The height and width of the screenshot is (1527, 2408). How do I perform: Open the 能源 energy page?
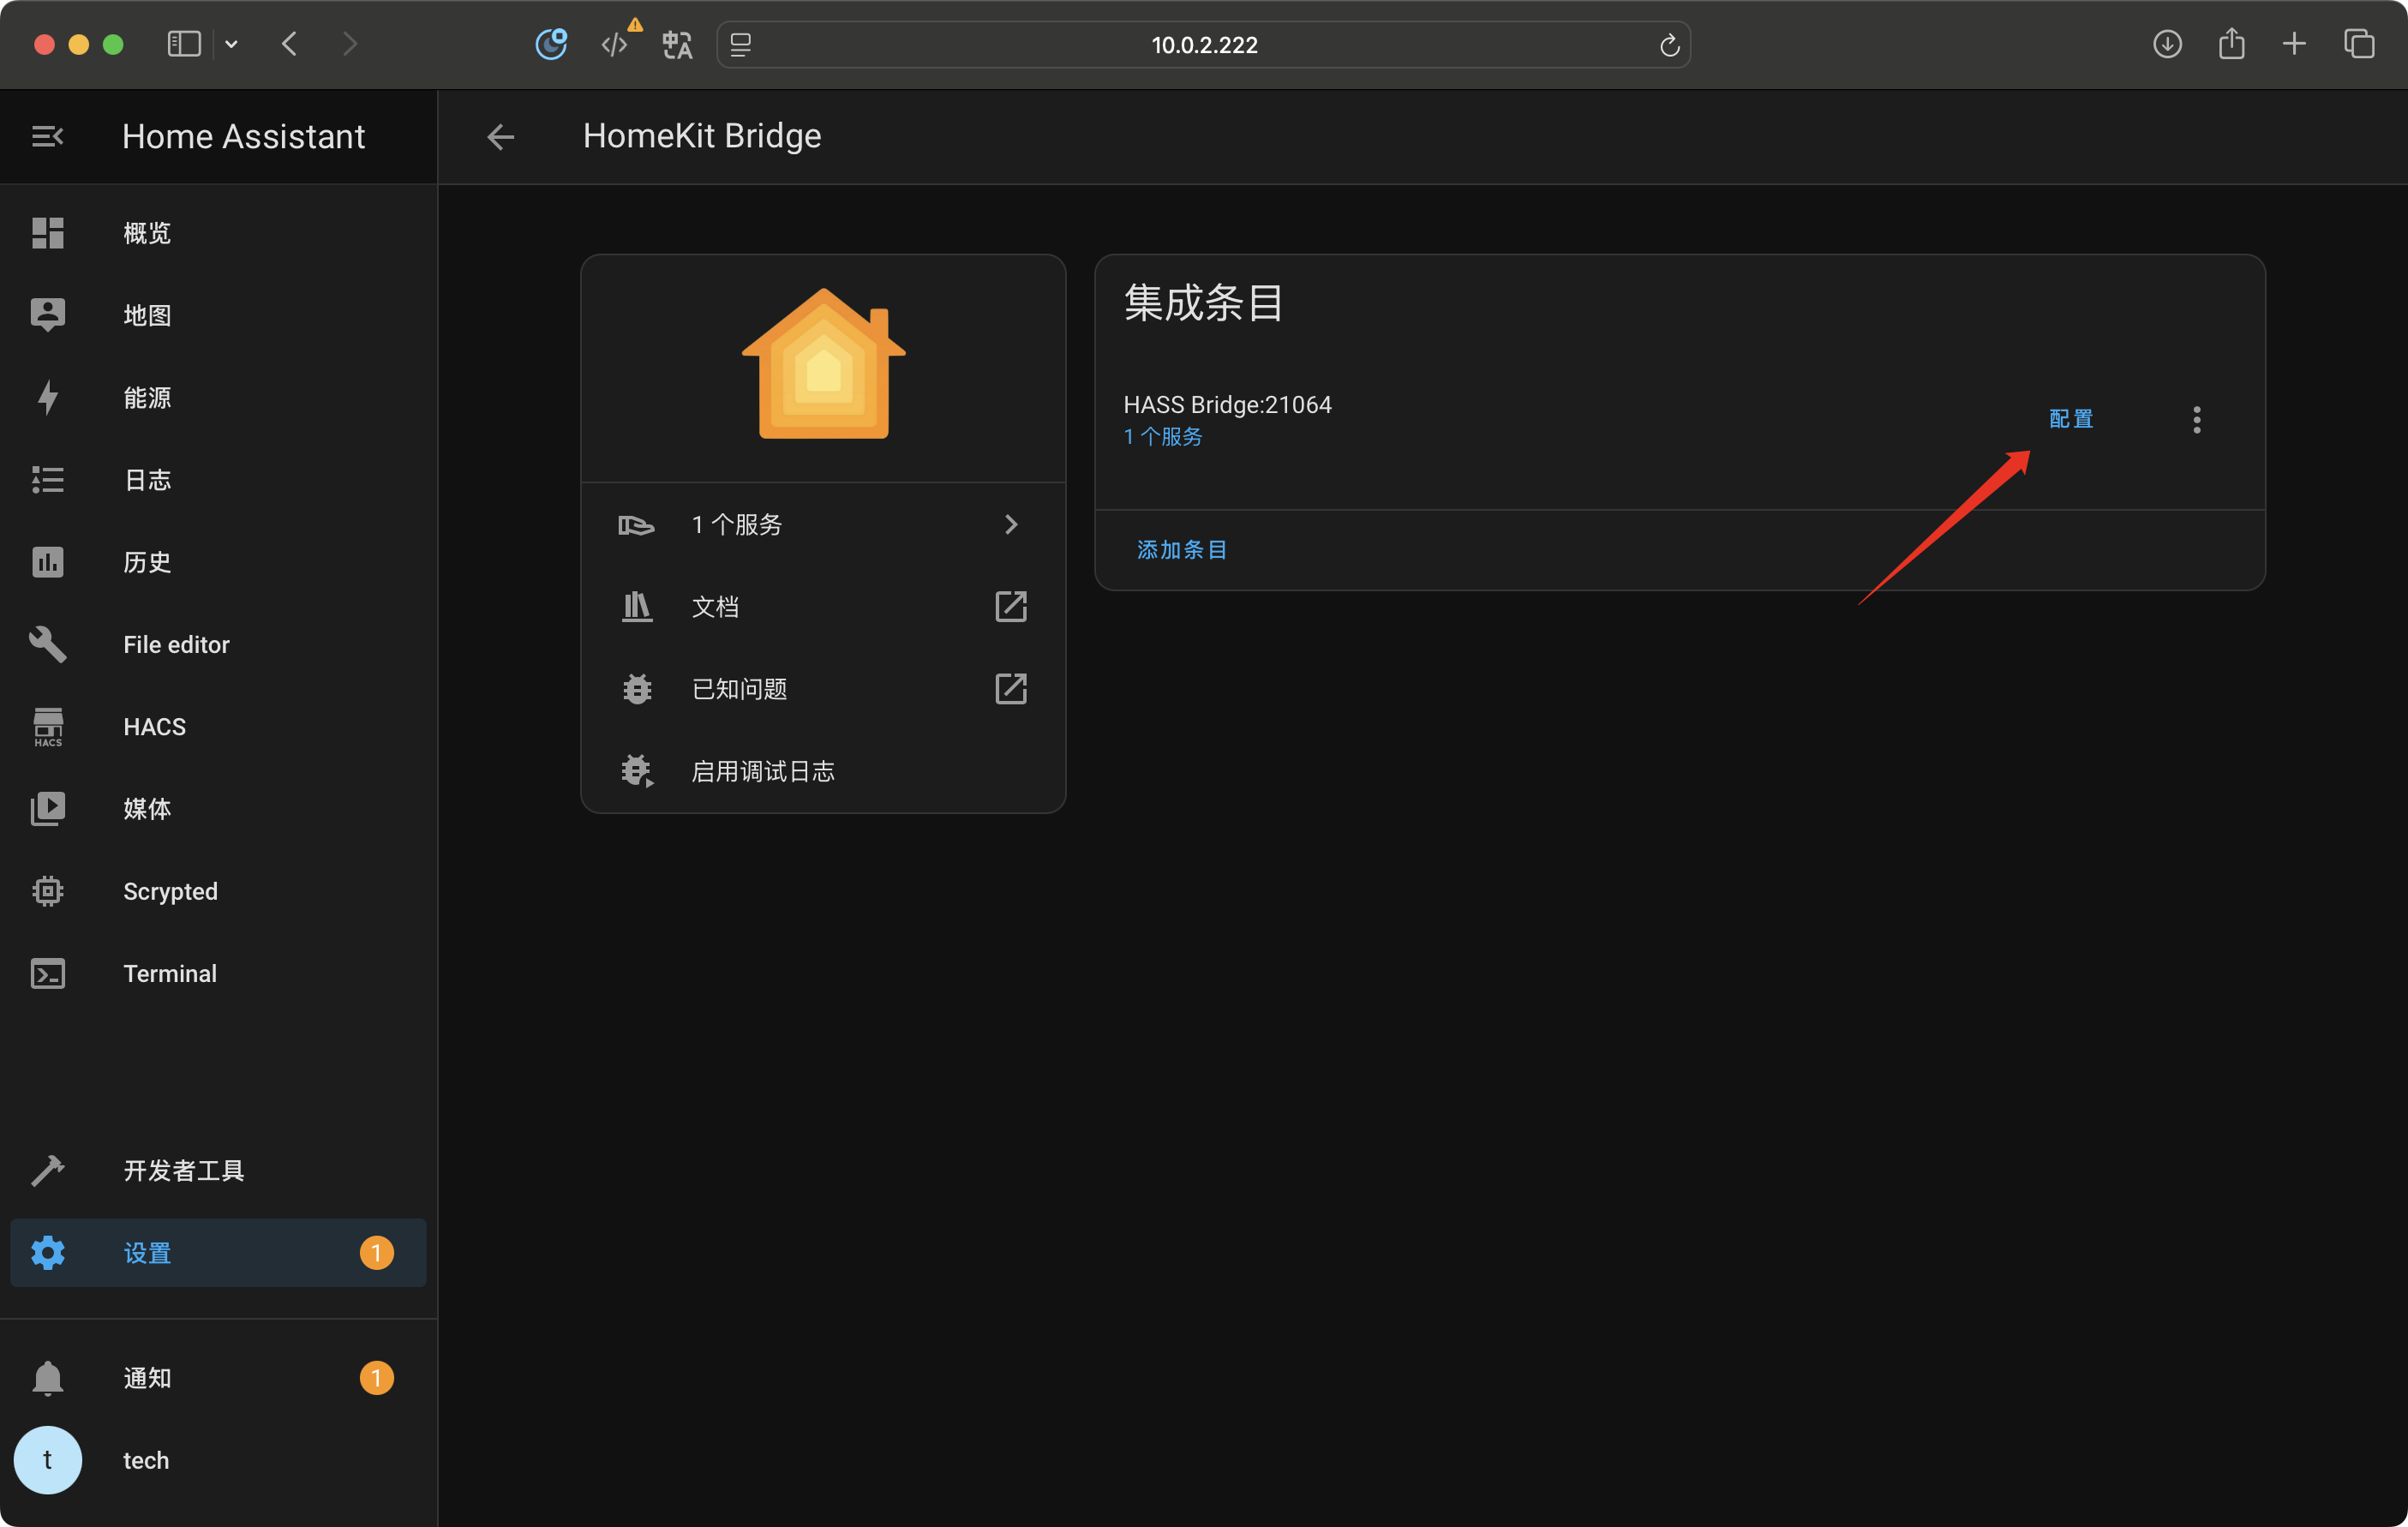(x=218, y=397)
